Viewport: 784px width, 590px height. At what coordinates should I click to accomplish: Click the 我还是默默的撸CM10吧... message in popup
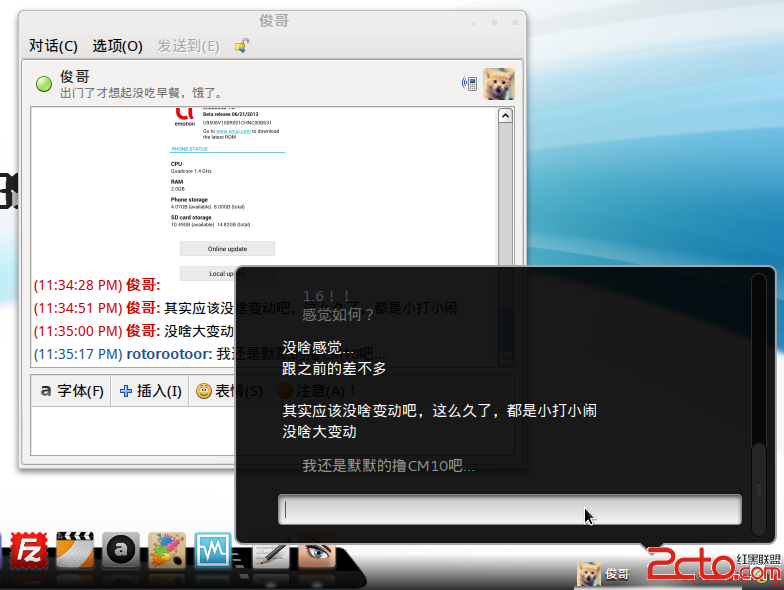click(388, 466)
